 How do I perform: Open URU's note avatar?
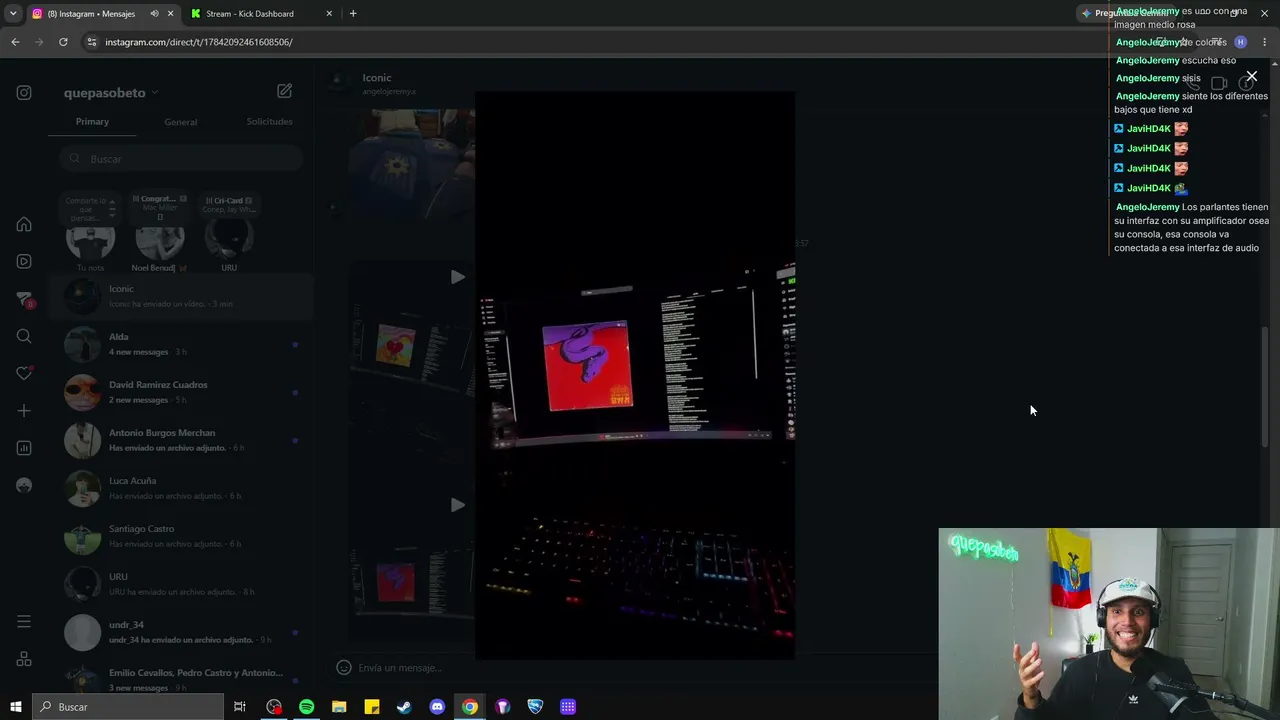click(229, 238)
